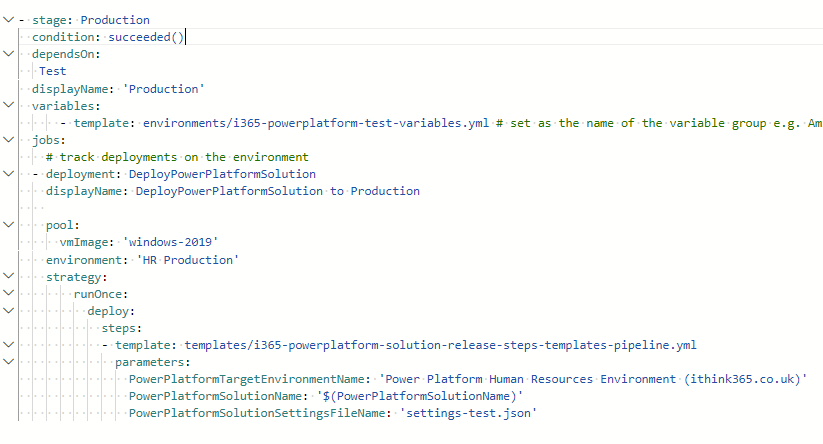The width and height of the screenshot is (823, 444).
Task: Collapse the pool section
Action: click(x=8, y=226)
